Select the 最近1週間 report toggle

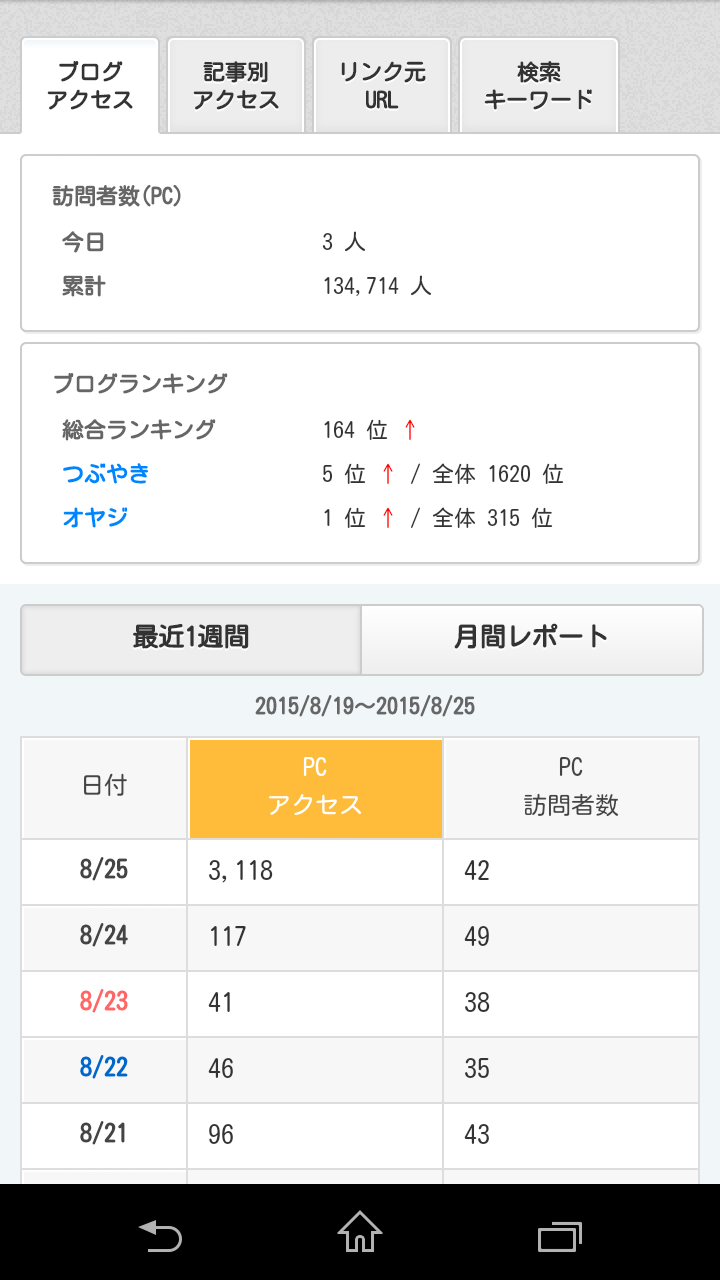pos(191,639)
